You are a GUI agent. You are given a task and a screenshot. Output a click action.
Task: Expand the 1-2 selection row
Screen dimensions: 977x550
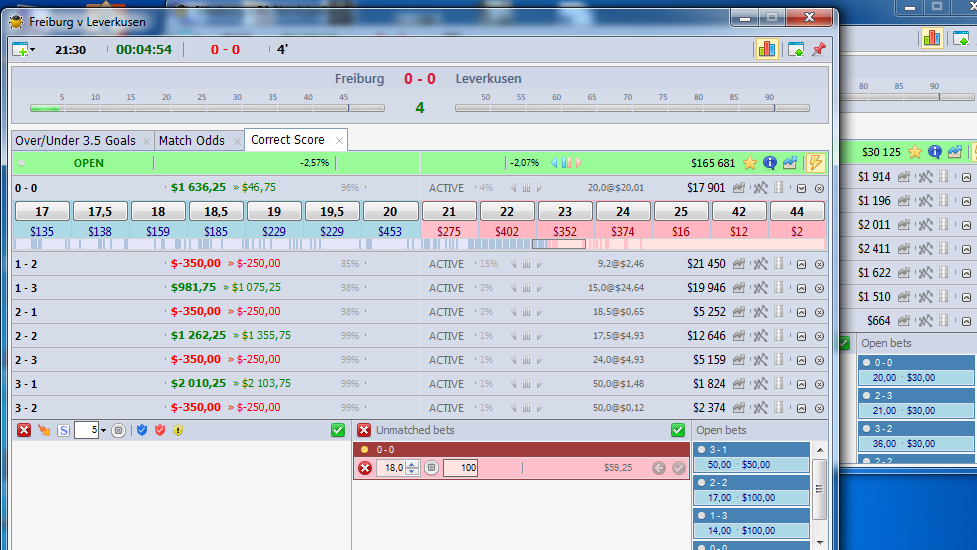pyautogui.click(x=801, y=265)
